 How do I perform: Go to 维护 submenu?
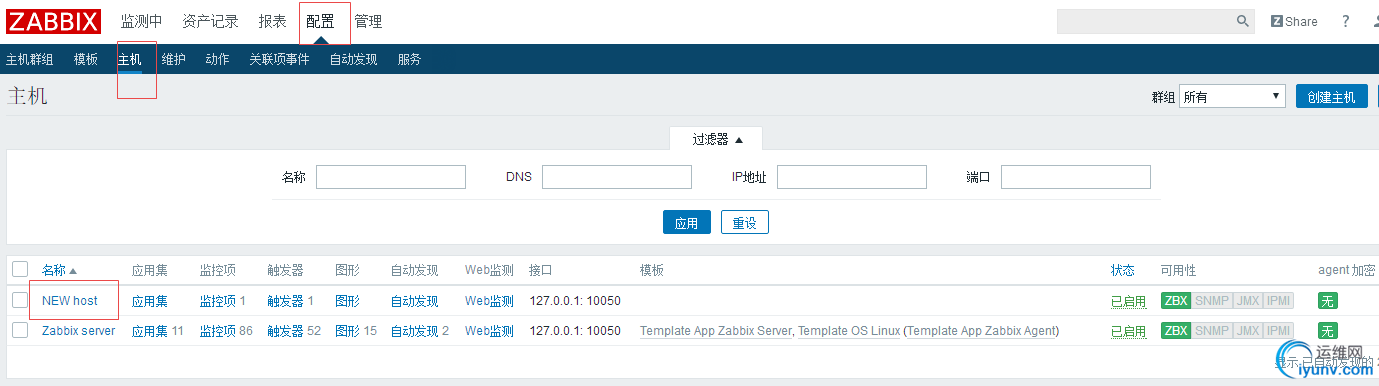coord(174,59)
